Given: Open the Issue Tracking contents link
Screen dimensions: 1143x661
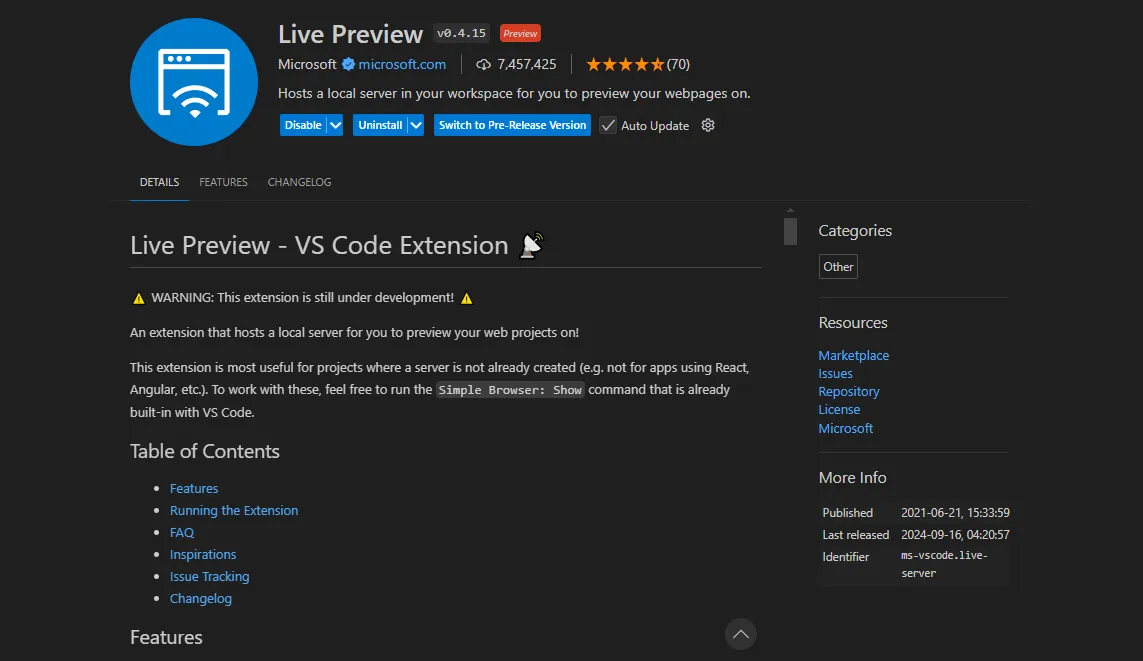Looking at the screenshot, I should point(209,576).
